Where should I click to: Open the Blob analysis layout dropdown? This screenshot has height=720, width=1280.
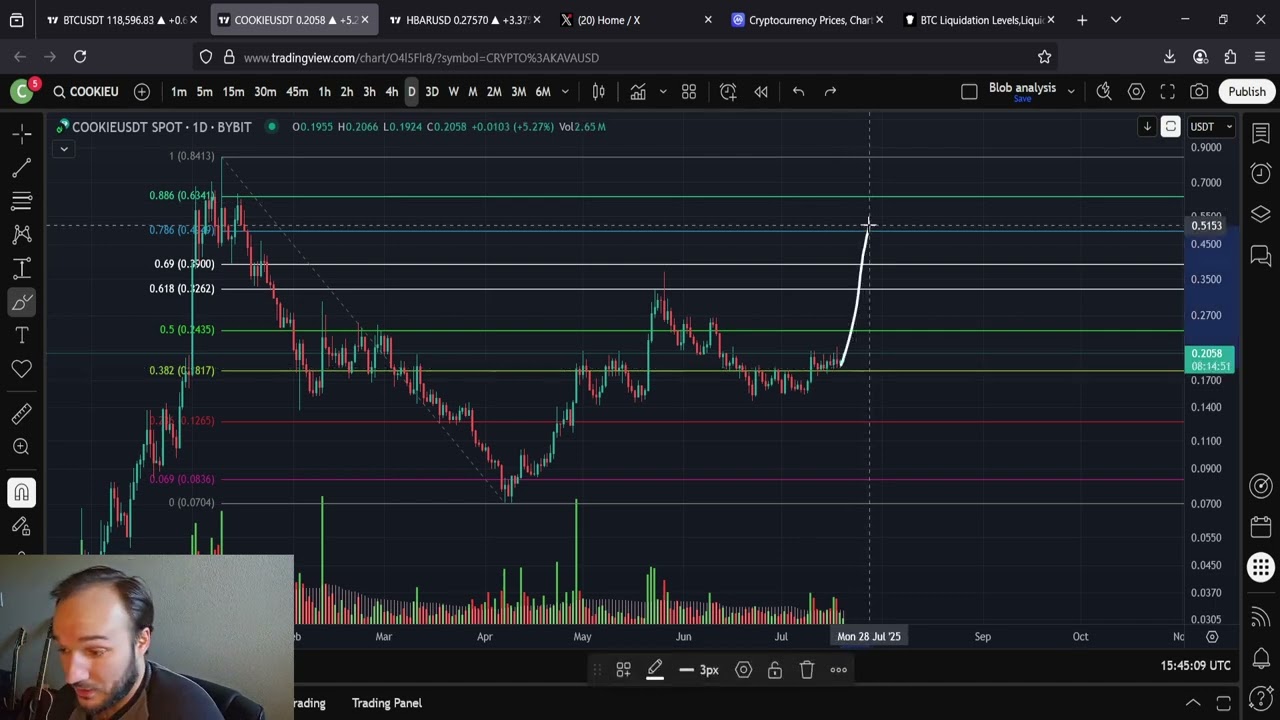point(1071,92)
